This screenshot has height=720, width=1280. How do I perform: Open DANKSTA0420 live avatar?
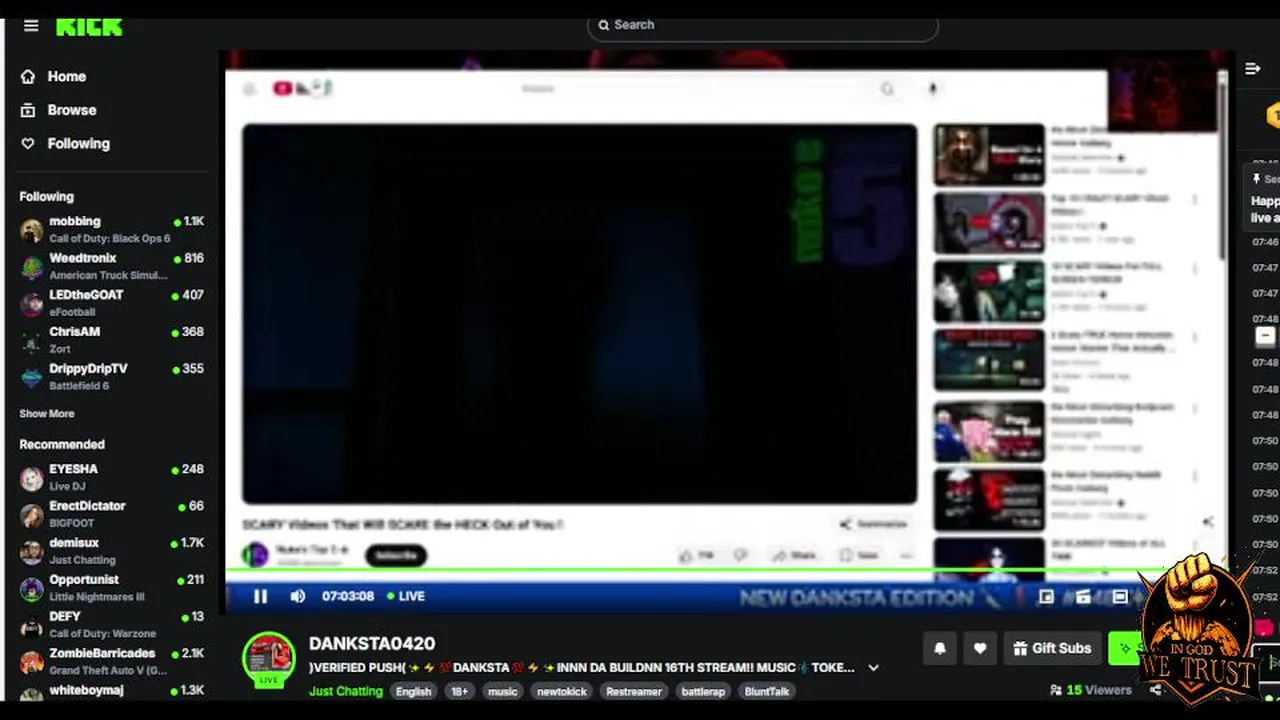[269, 660]
